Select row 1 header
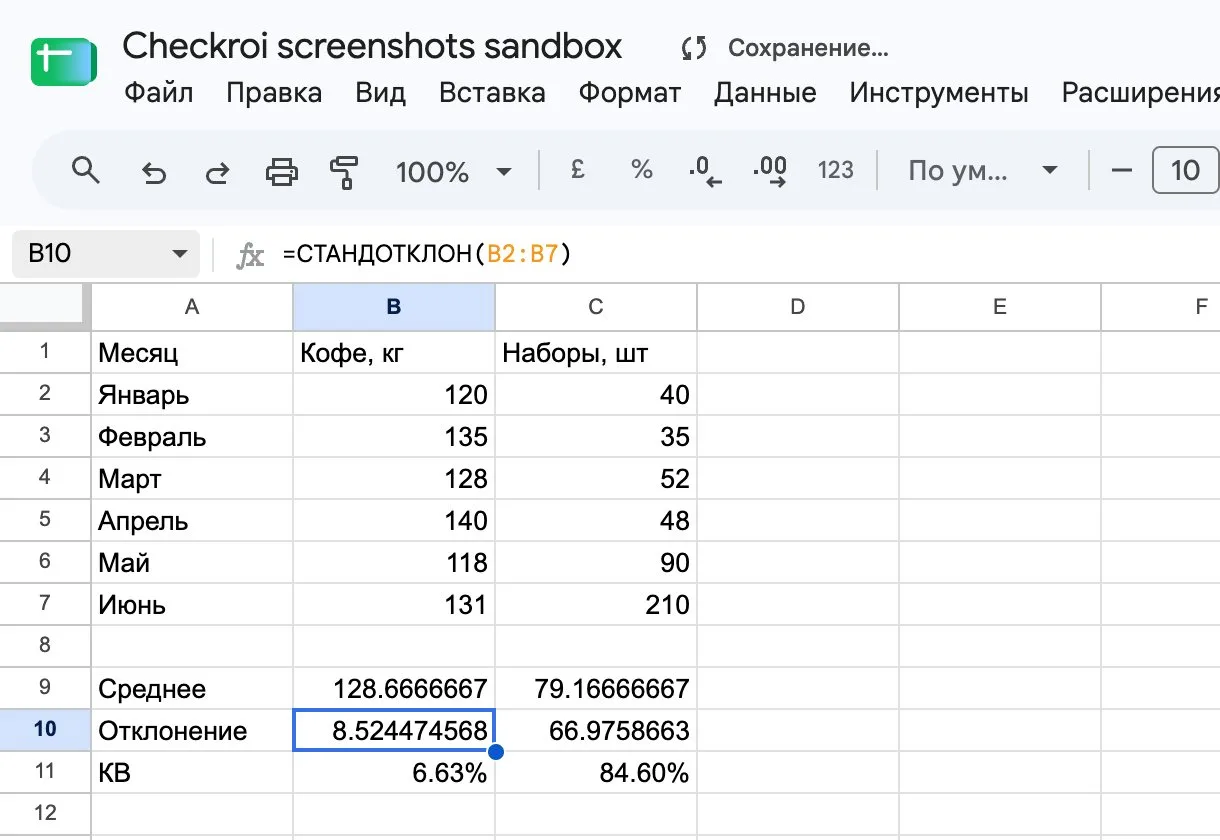The image size is (1220, 840). coord(45,351)
